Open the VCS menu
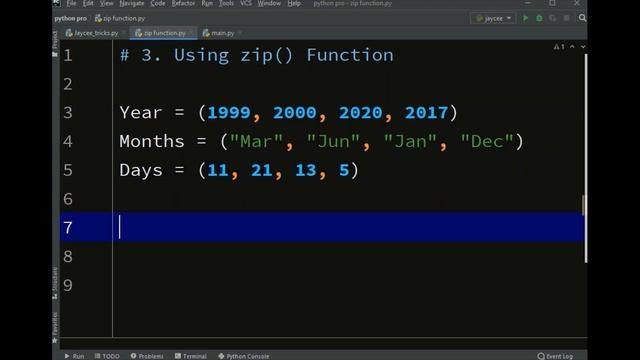The image size is (640, 360). click(x=246, y=3)
